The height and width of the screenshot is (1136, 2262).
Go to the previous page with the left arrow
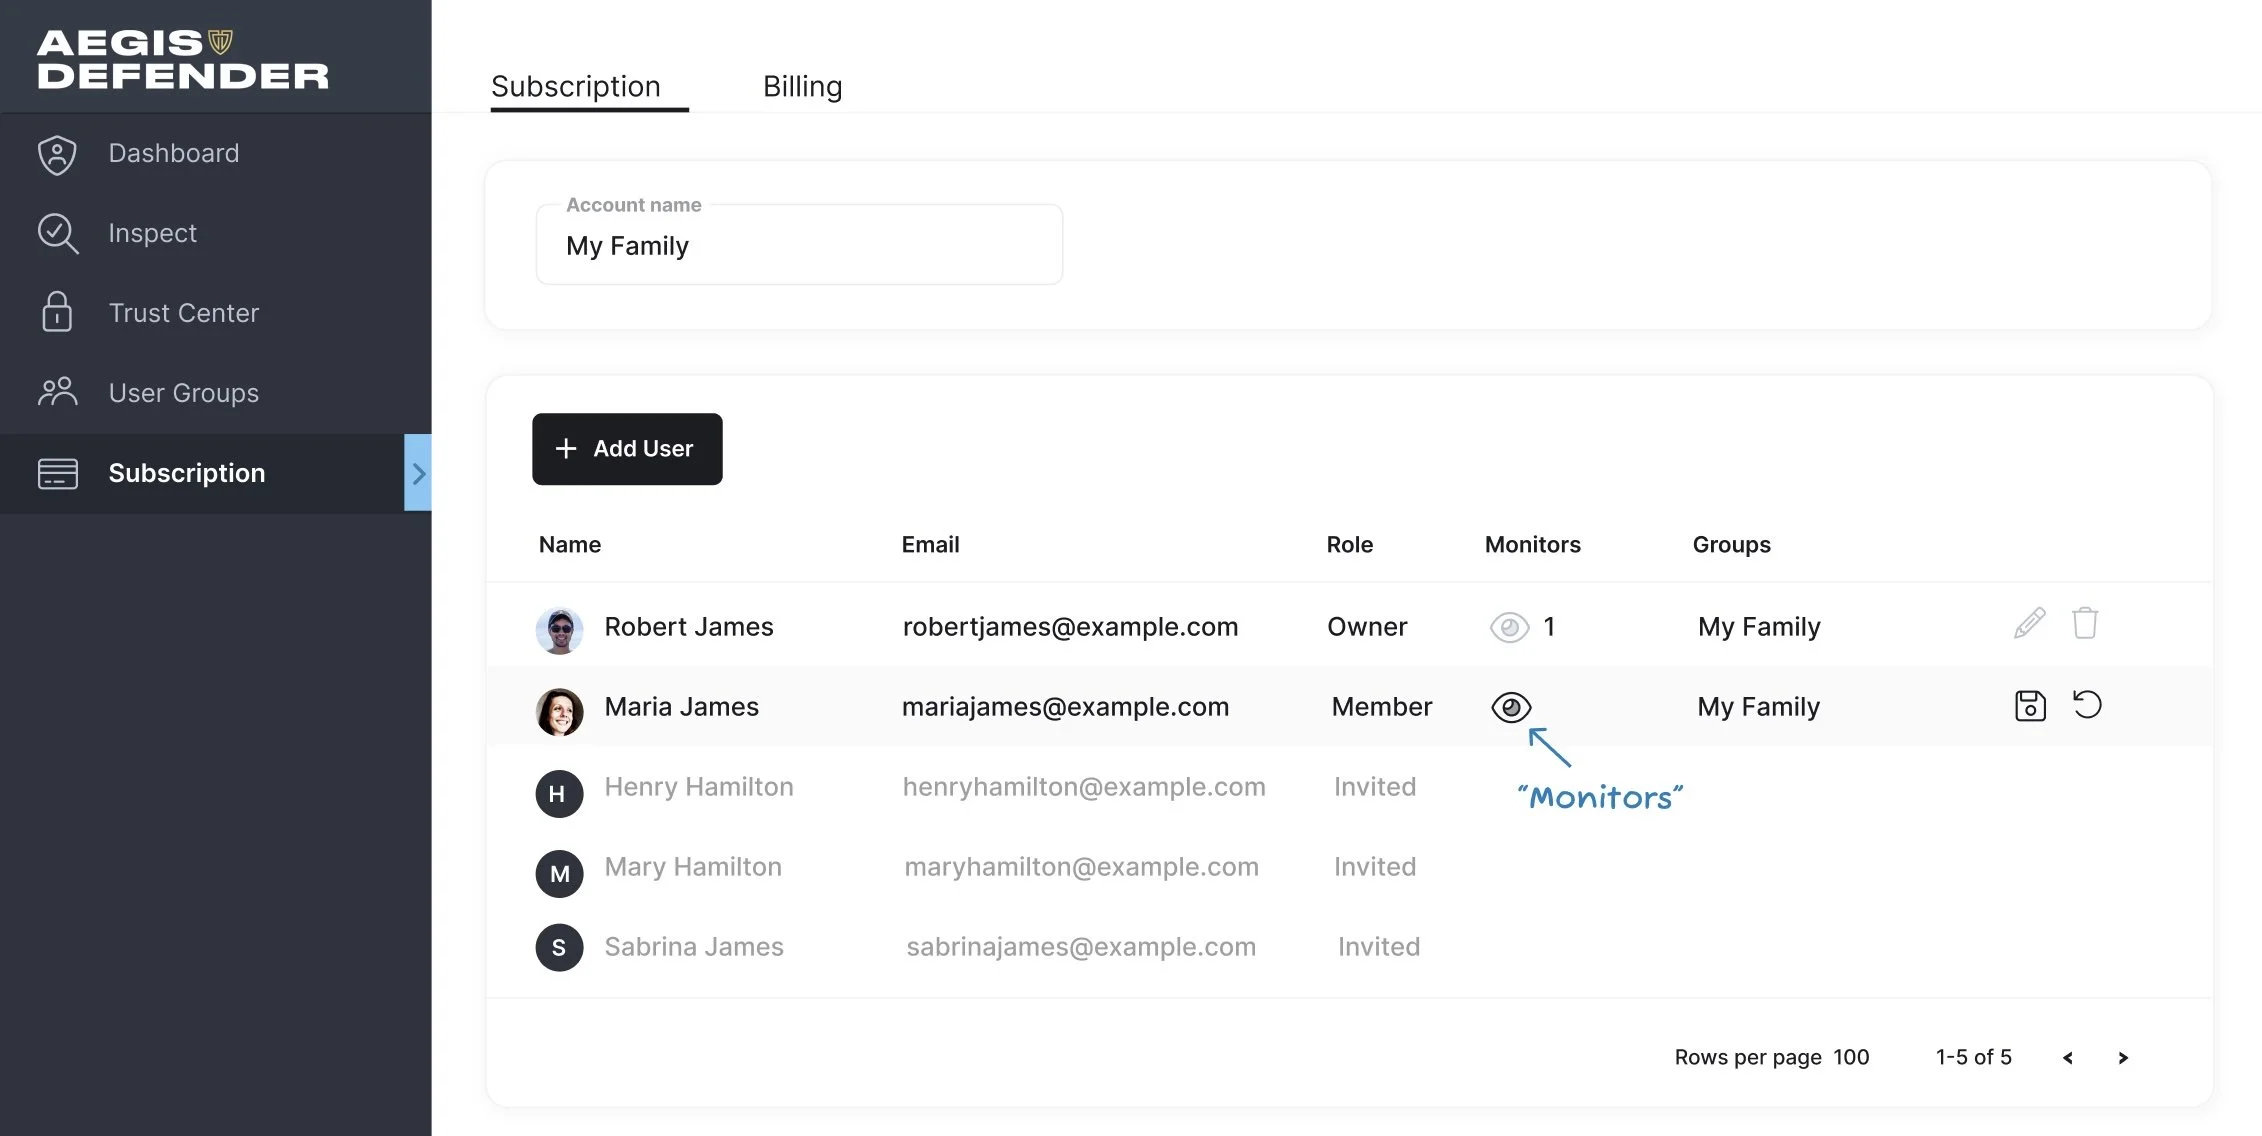[2067, 1058]
